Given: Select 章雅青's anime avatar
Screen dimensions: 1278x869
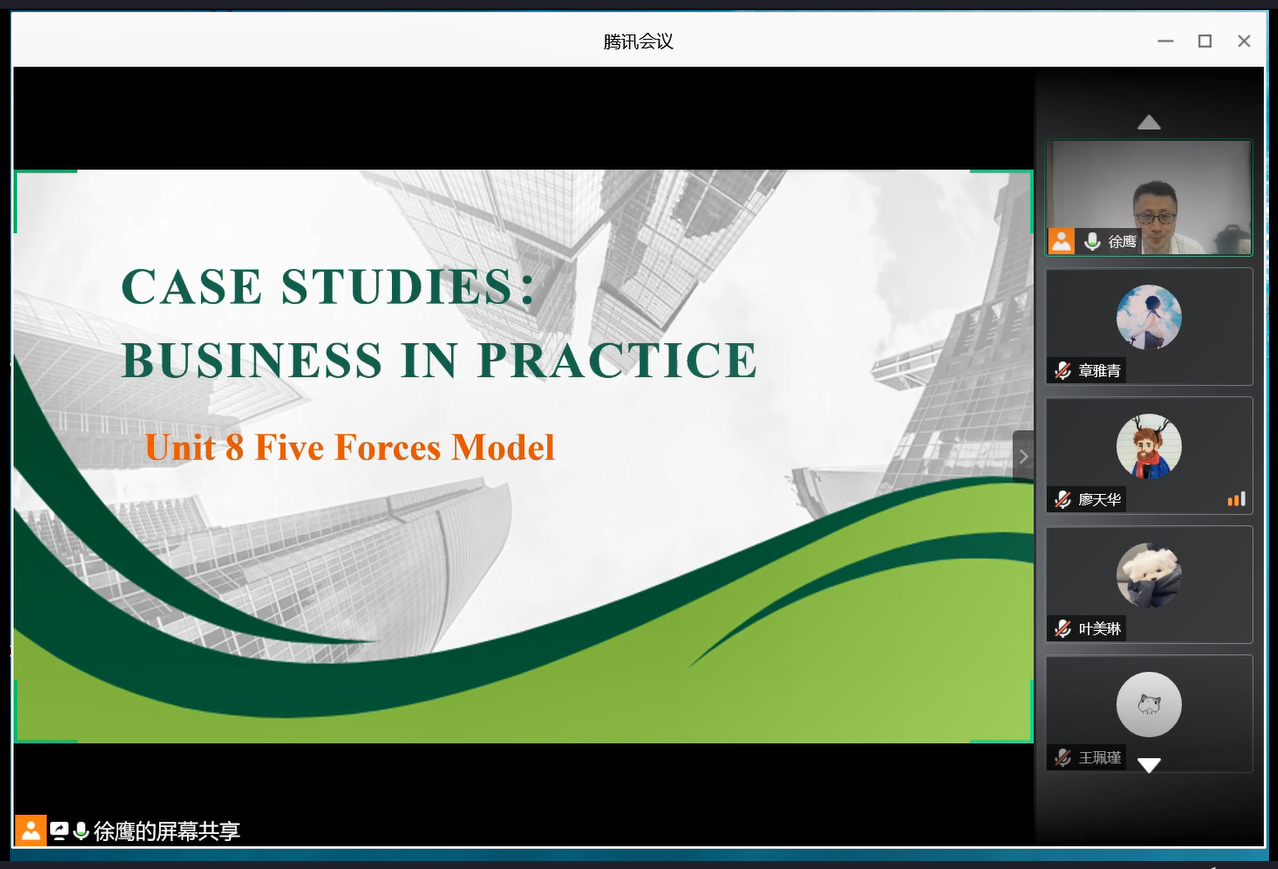Looking at the screenshot, I should (1148, 317).
